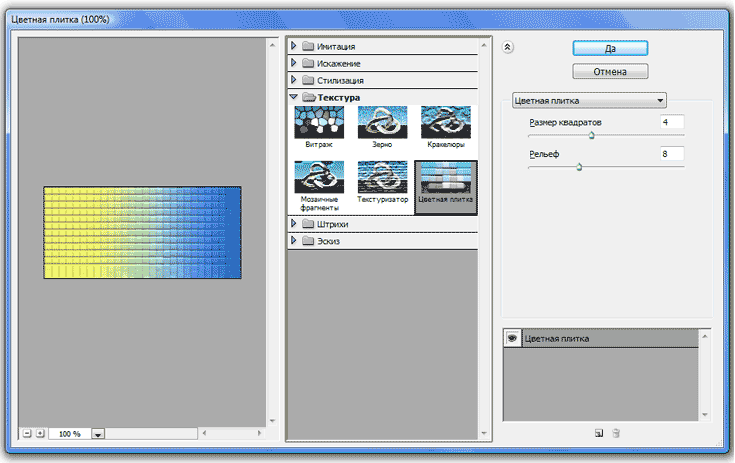Zoom out the preview with minus button
The width and height of the screenshot is (735, 463).
pyautogui.click(x=26, y=434)
